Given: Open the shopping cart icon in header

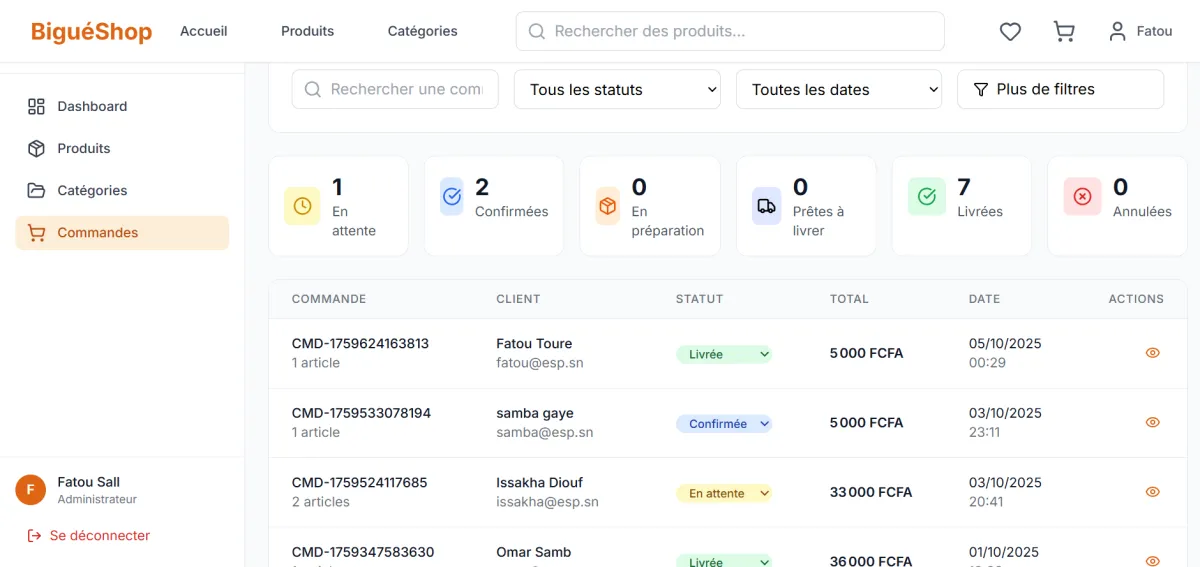Looking at the screenshot, I should click(1064, 32).
